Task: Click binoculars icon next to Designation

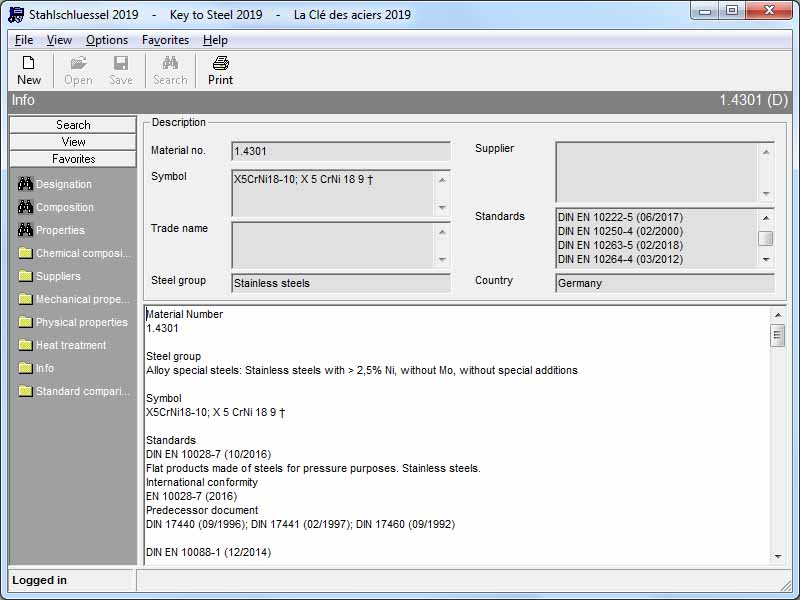Action: point(26,184)
